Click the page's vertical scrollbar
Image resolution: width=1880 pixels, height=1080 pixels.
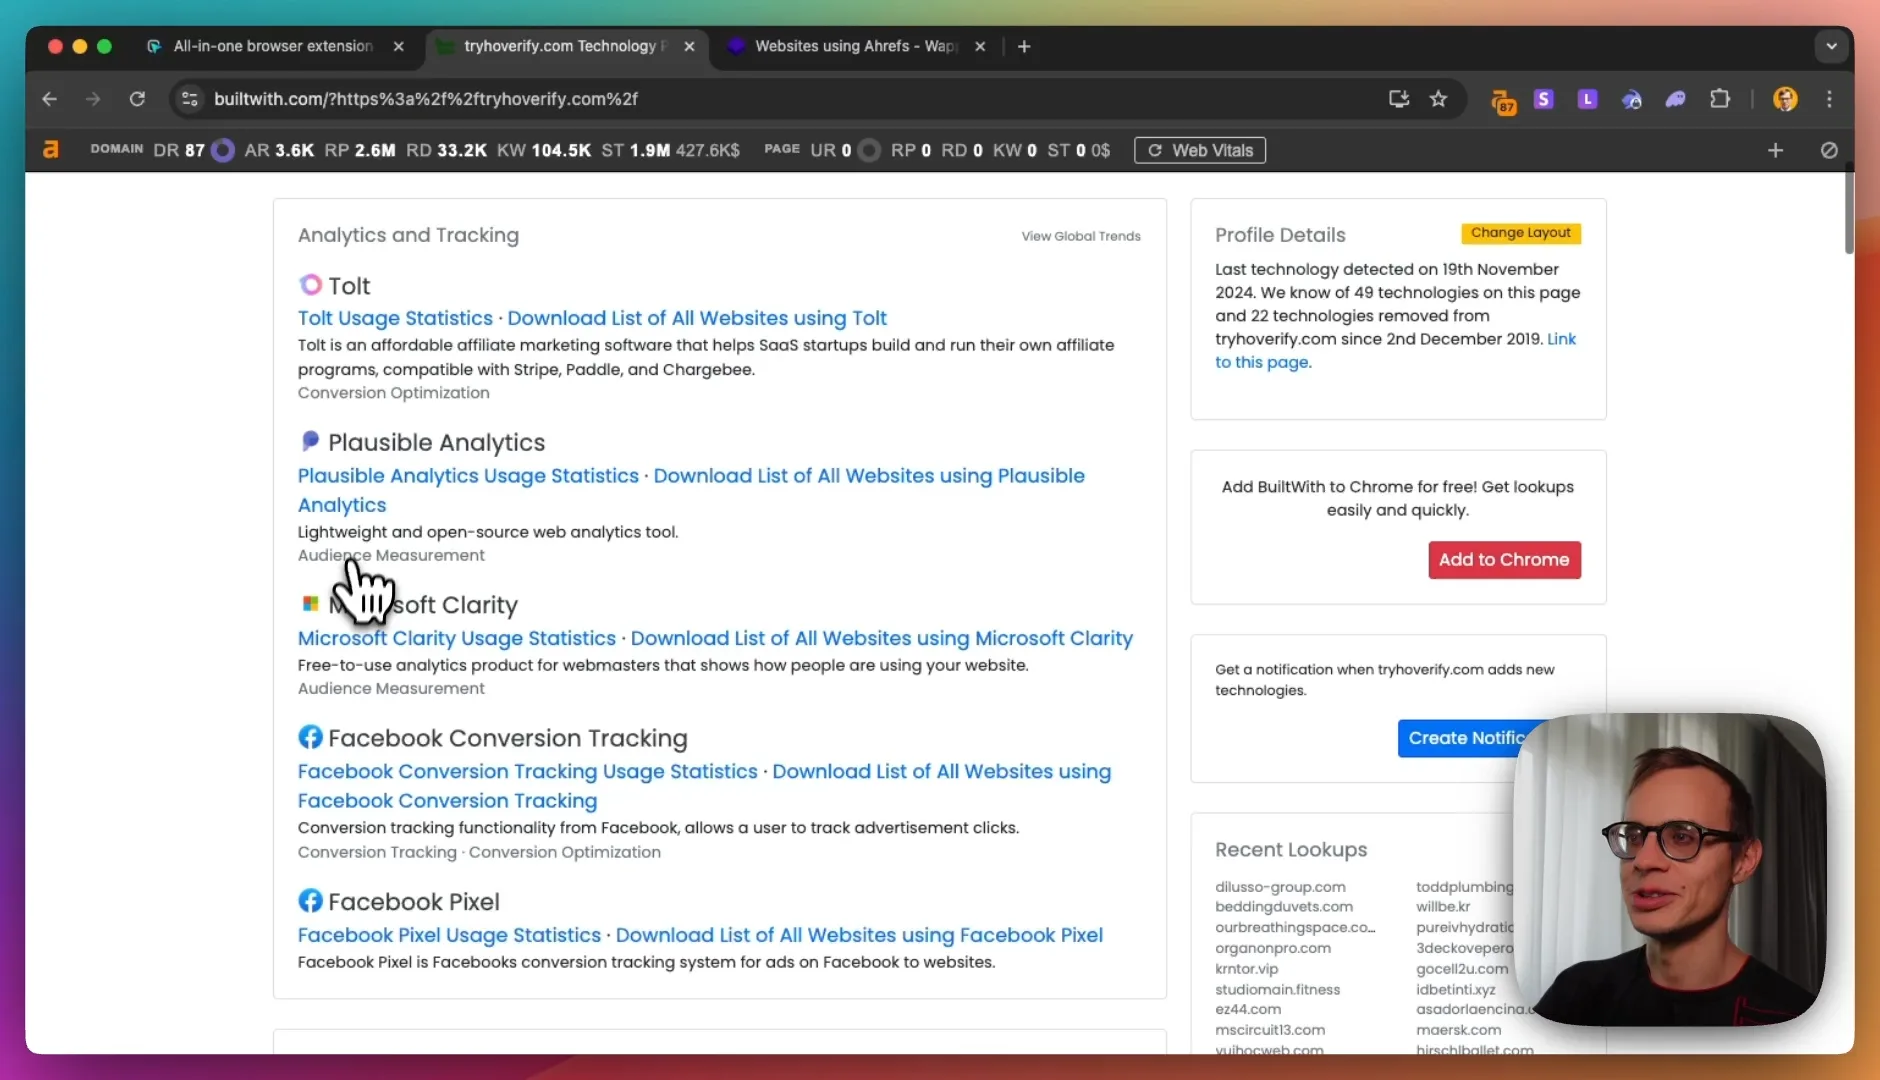tap(1848, 210)
